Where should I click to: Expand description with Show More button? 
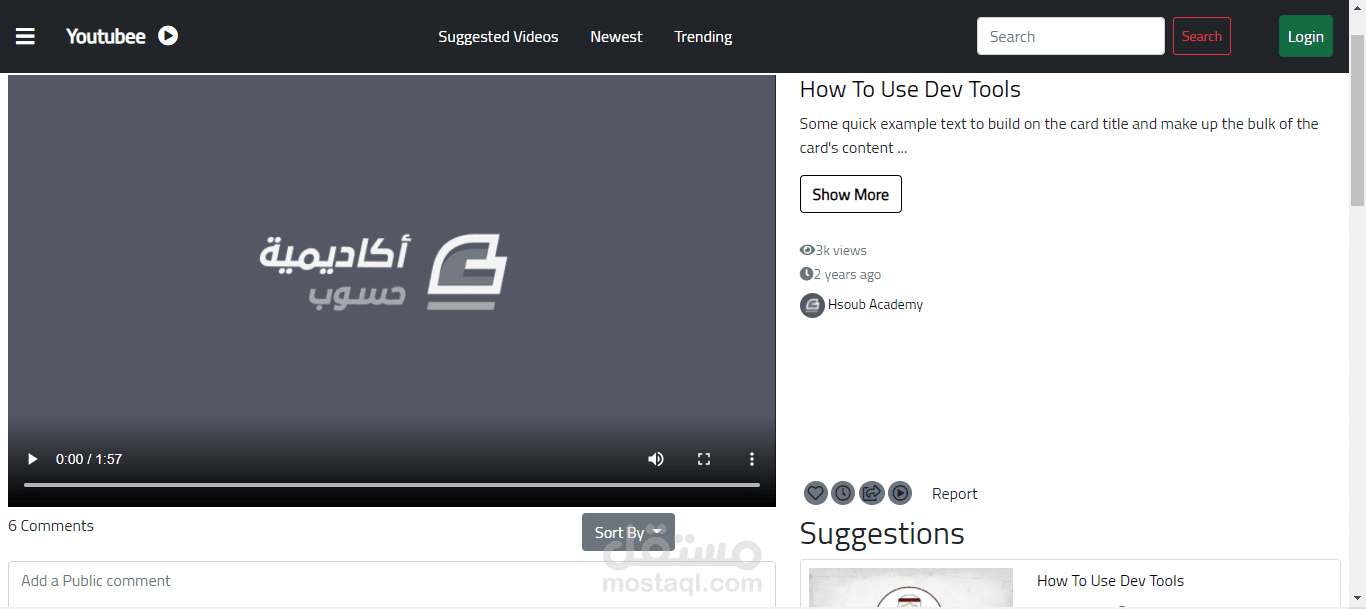tap(851, 194)
